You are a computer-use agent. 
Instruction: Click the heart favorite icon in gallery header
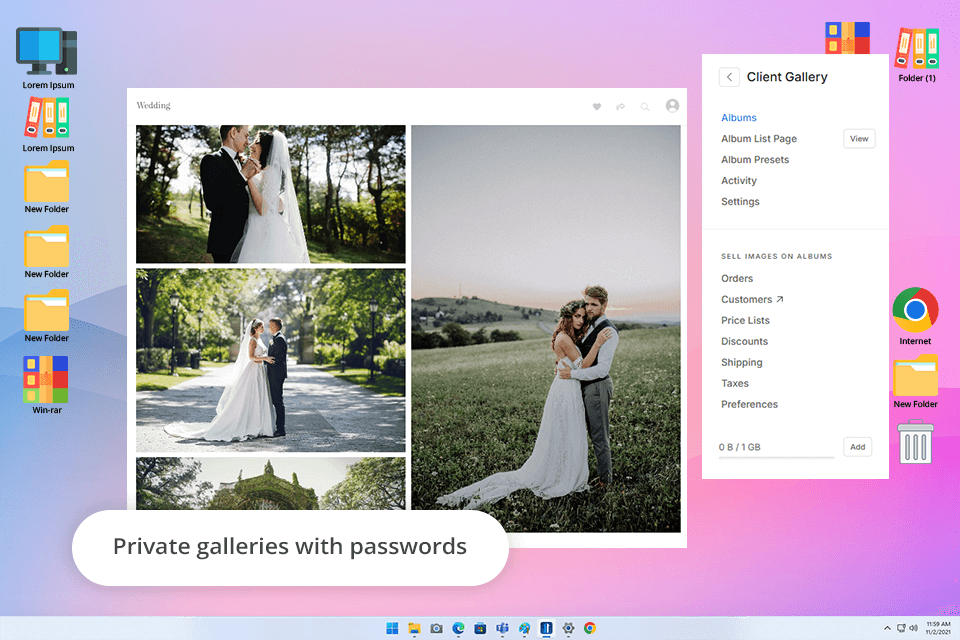point(596,107)
